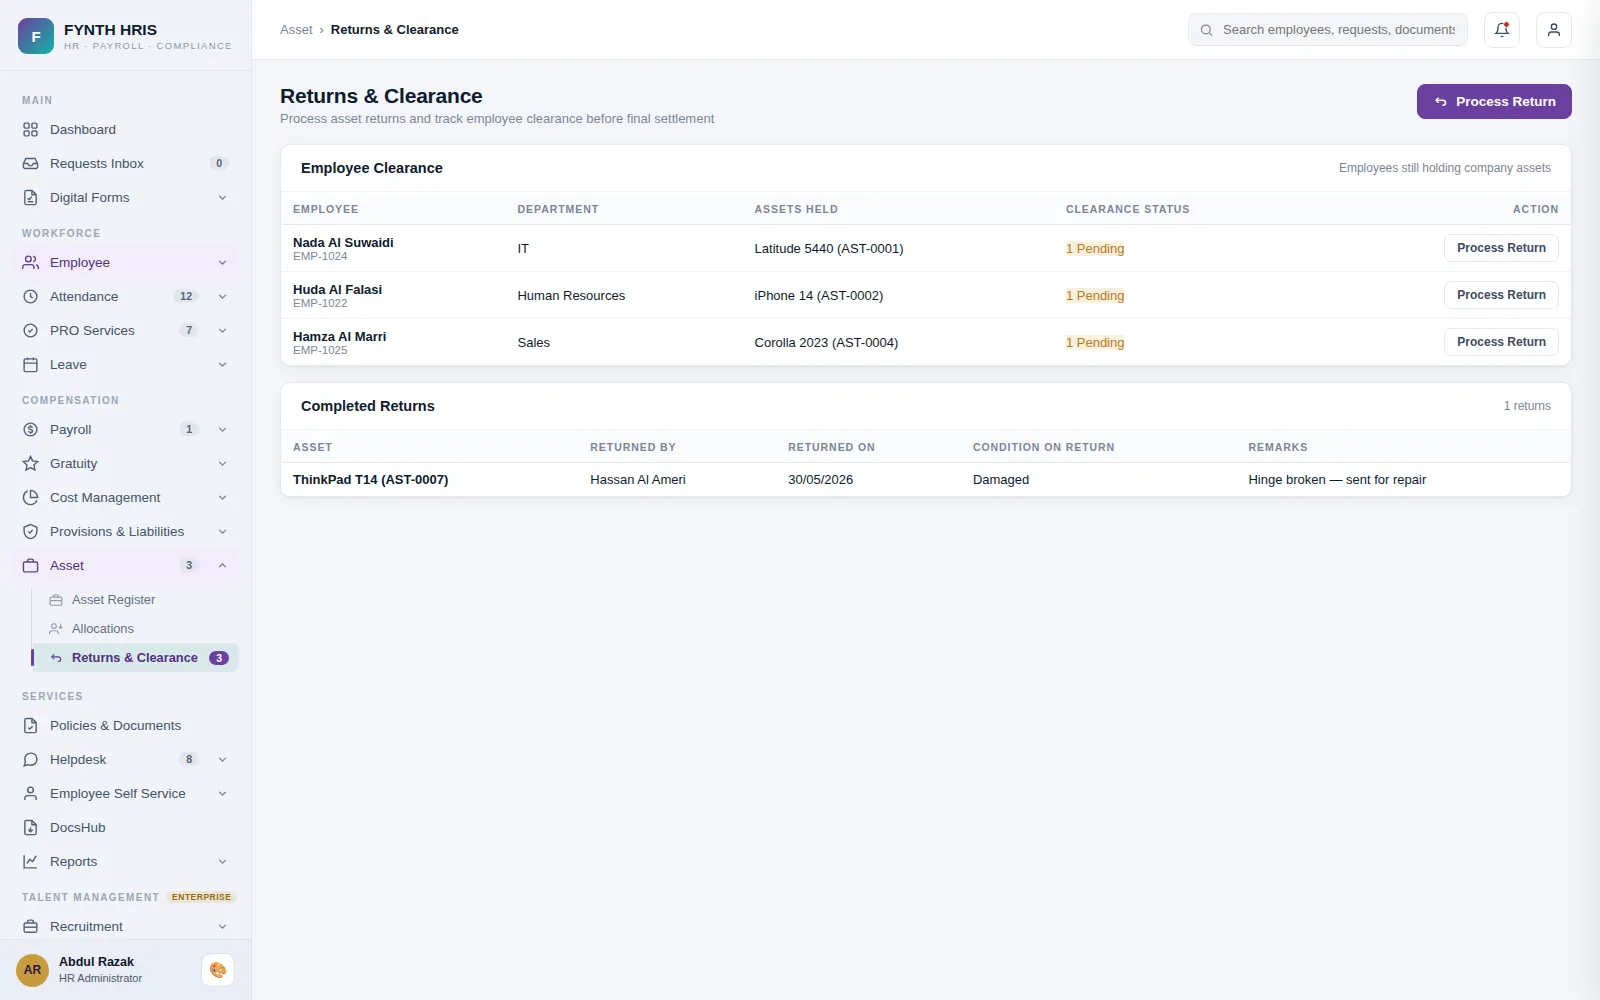Screen dimensions: 1600x1000
Task: Click ThinkPad T14 (AST-0007) asset cell
Action: (x=370, y=480)
